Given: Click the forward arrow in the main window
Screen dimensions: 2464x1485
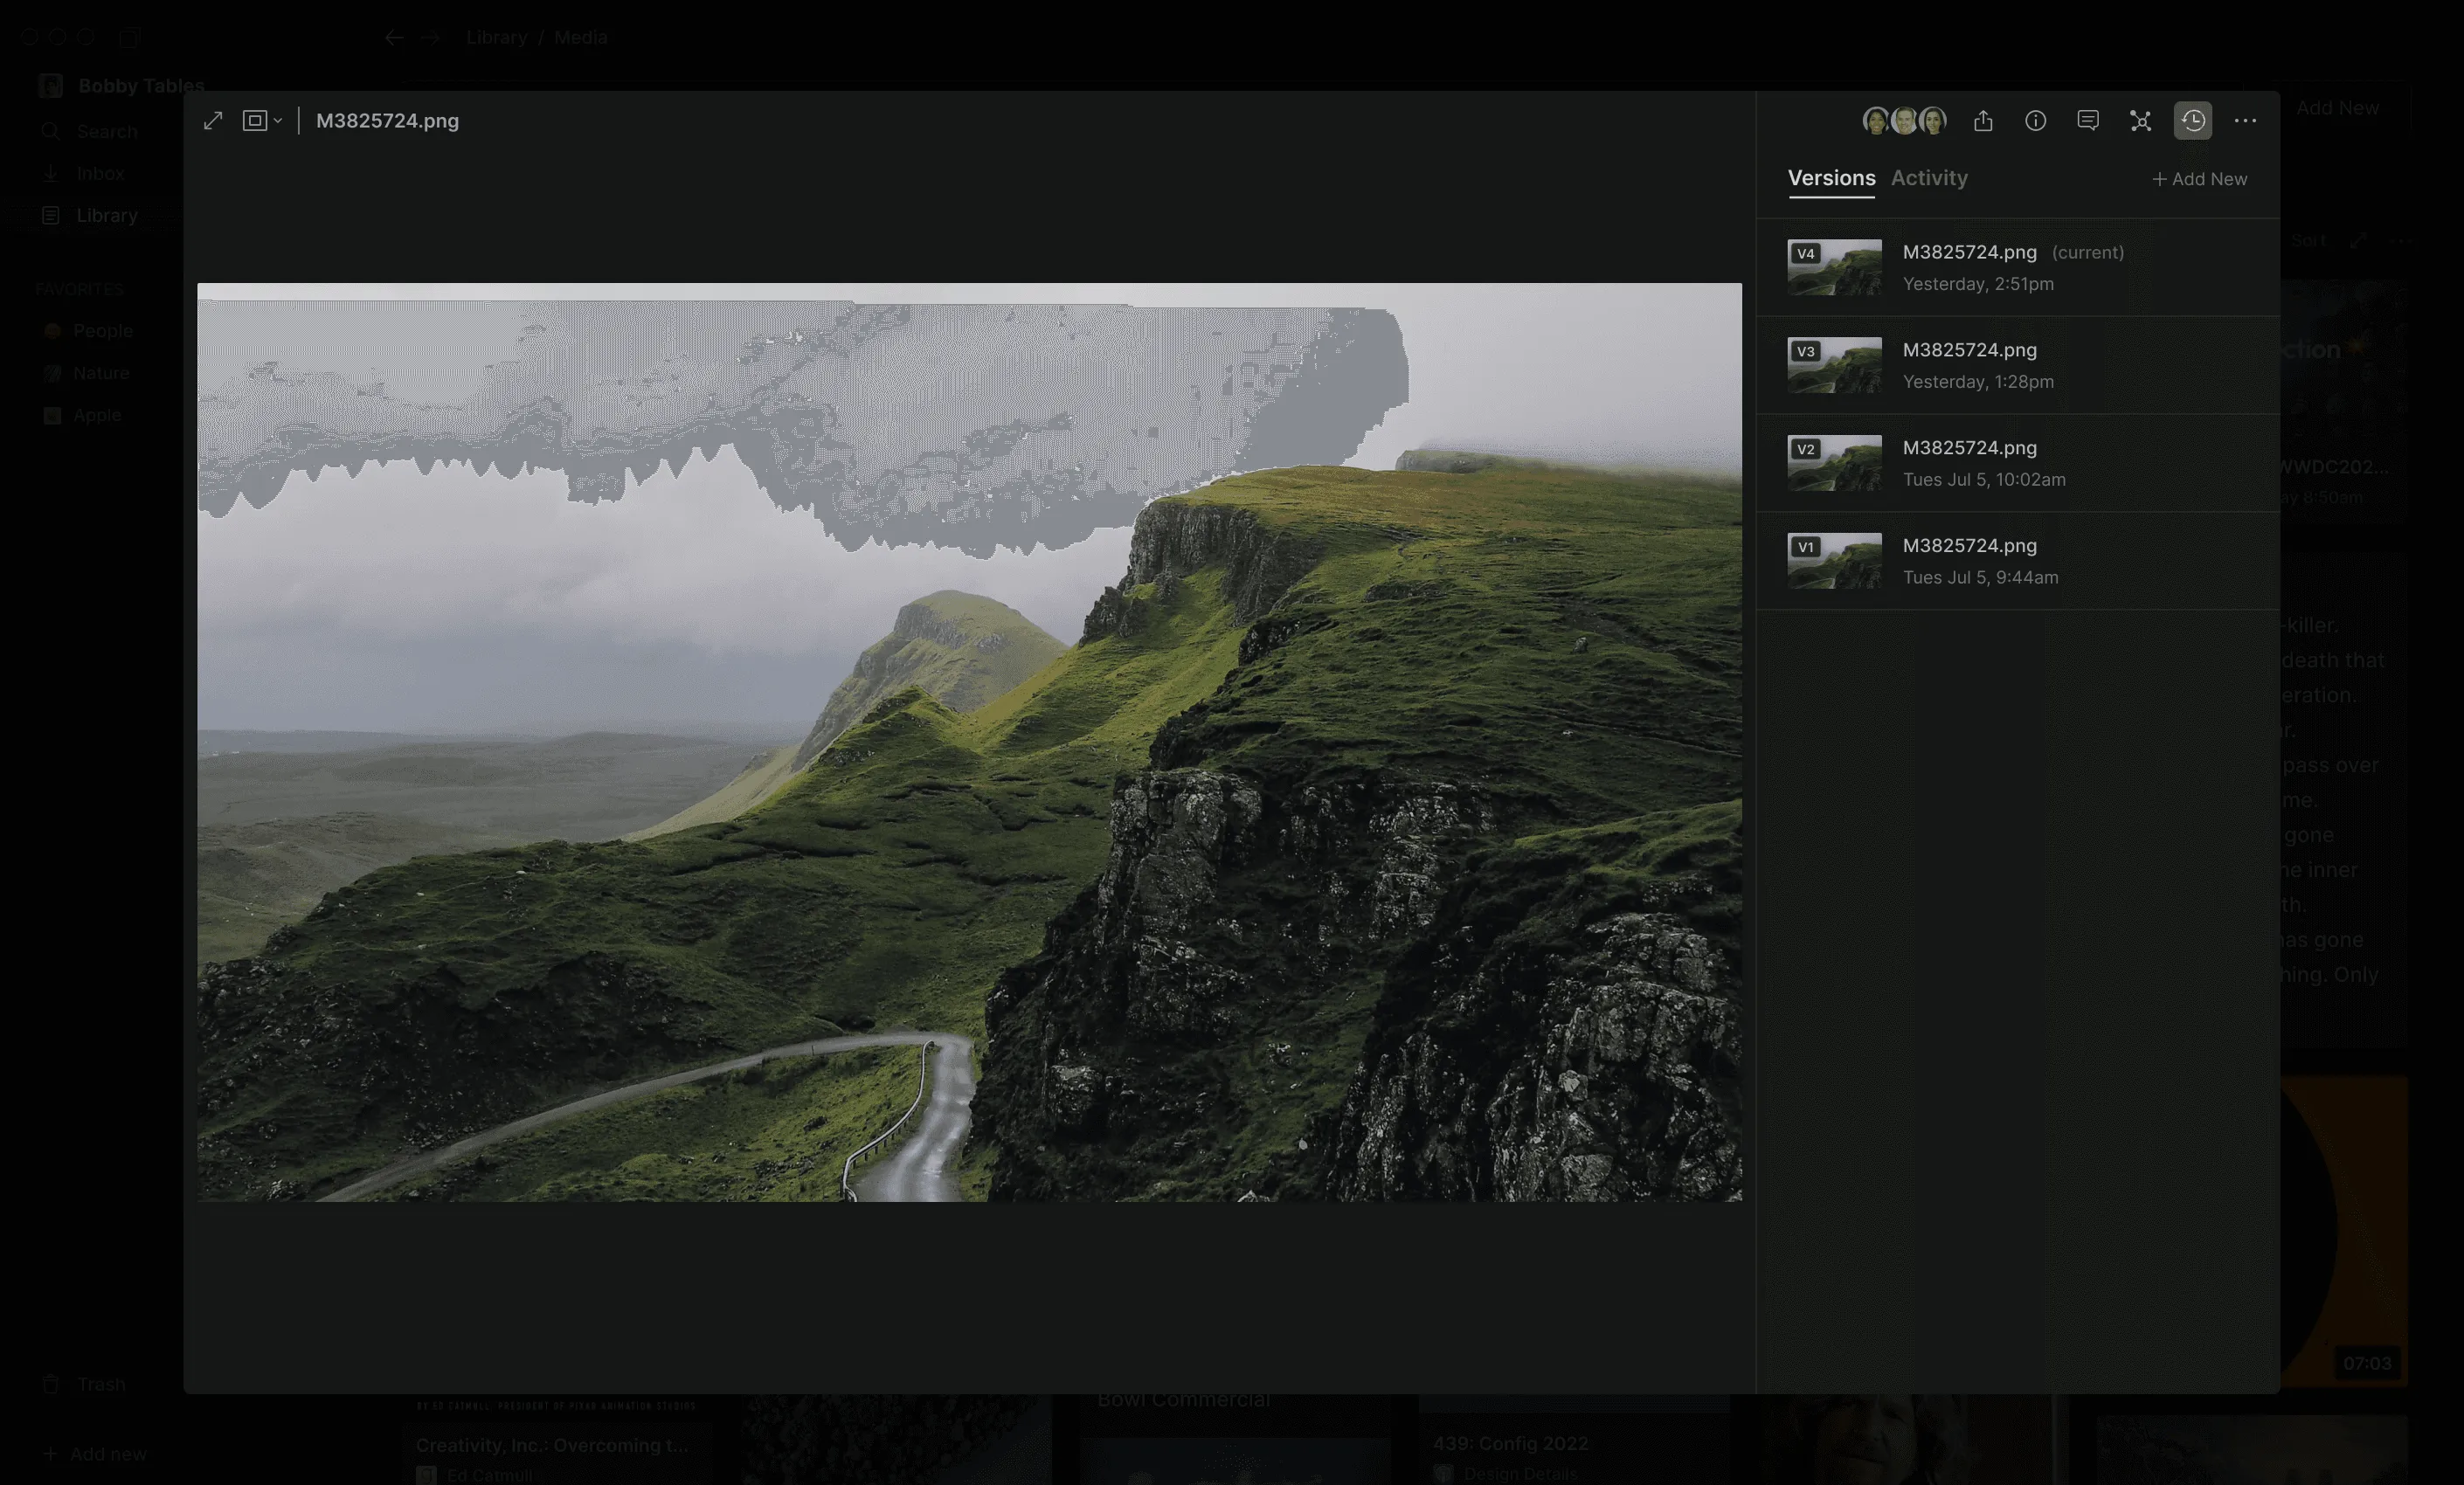Looking at the screenshot, I should coord(430,38).
